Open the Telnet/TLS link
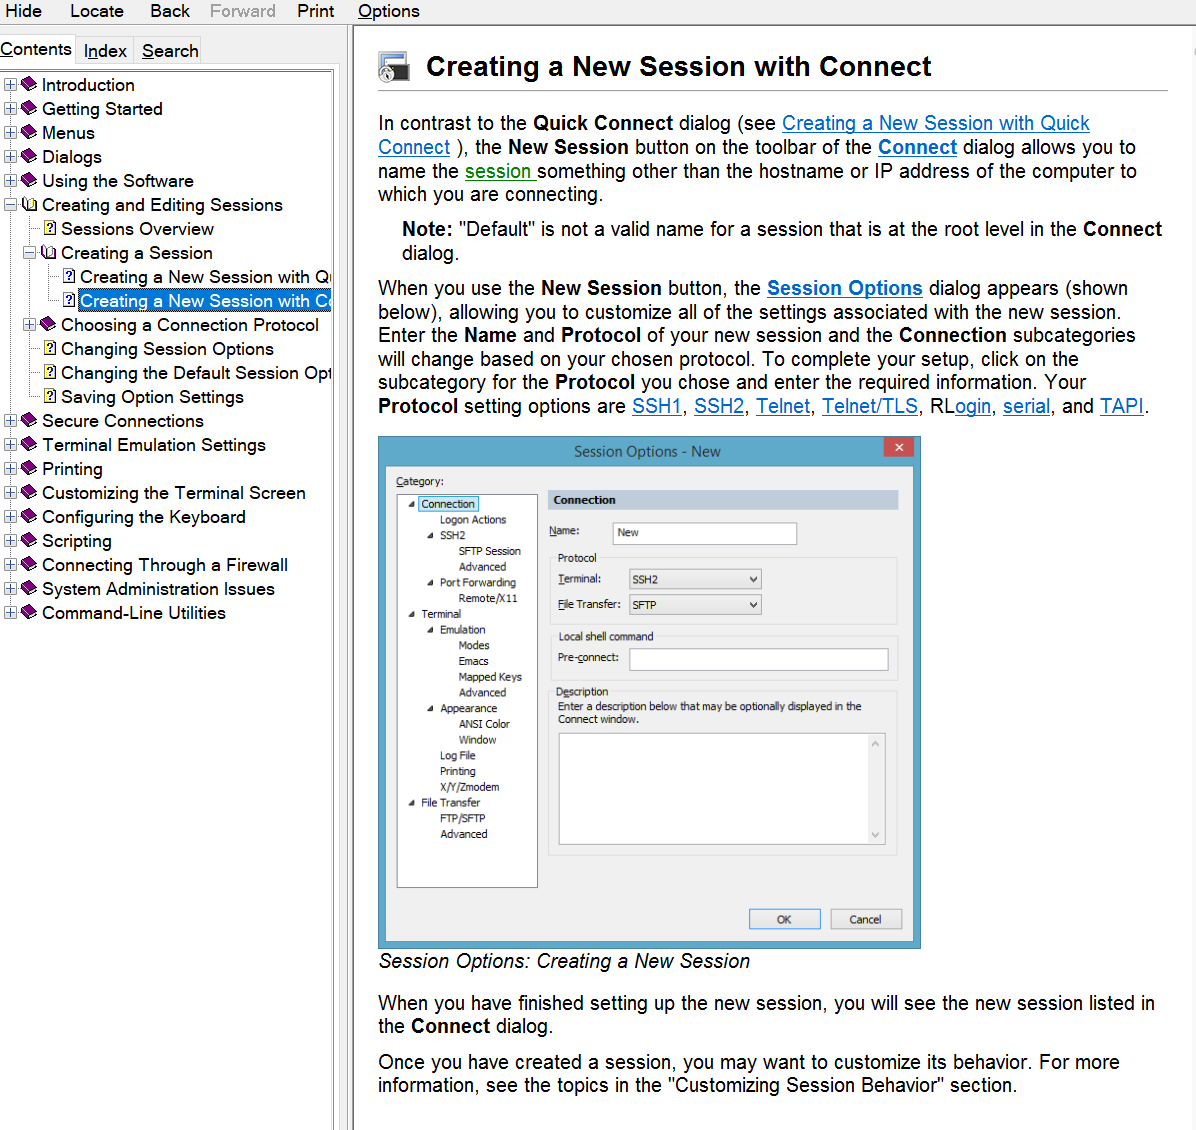 870,406
